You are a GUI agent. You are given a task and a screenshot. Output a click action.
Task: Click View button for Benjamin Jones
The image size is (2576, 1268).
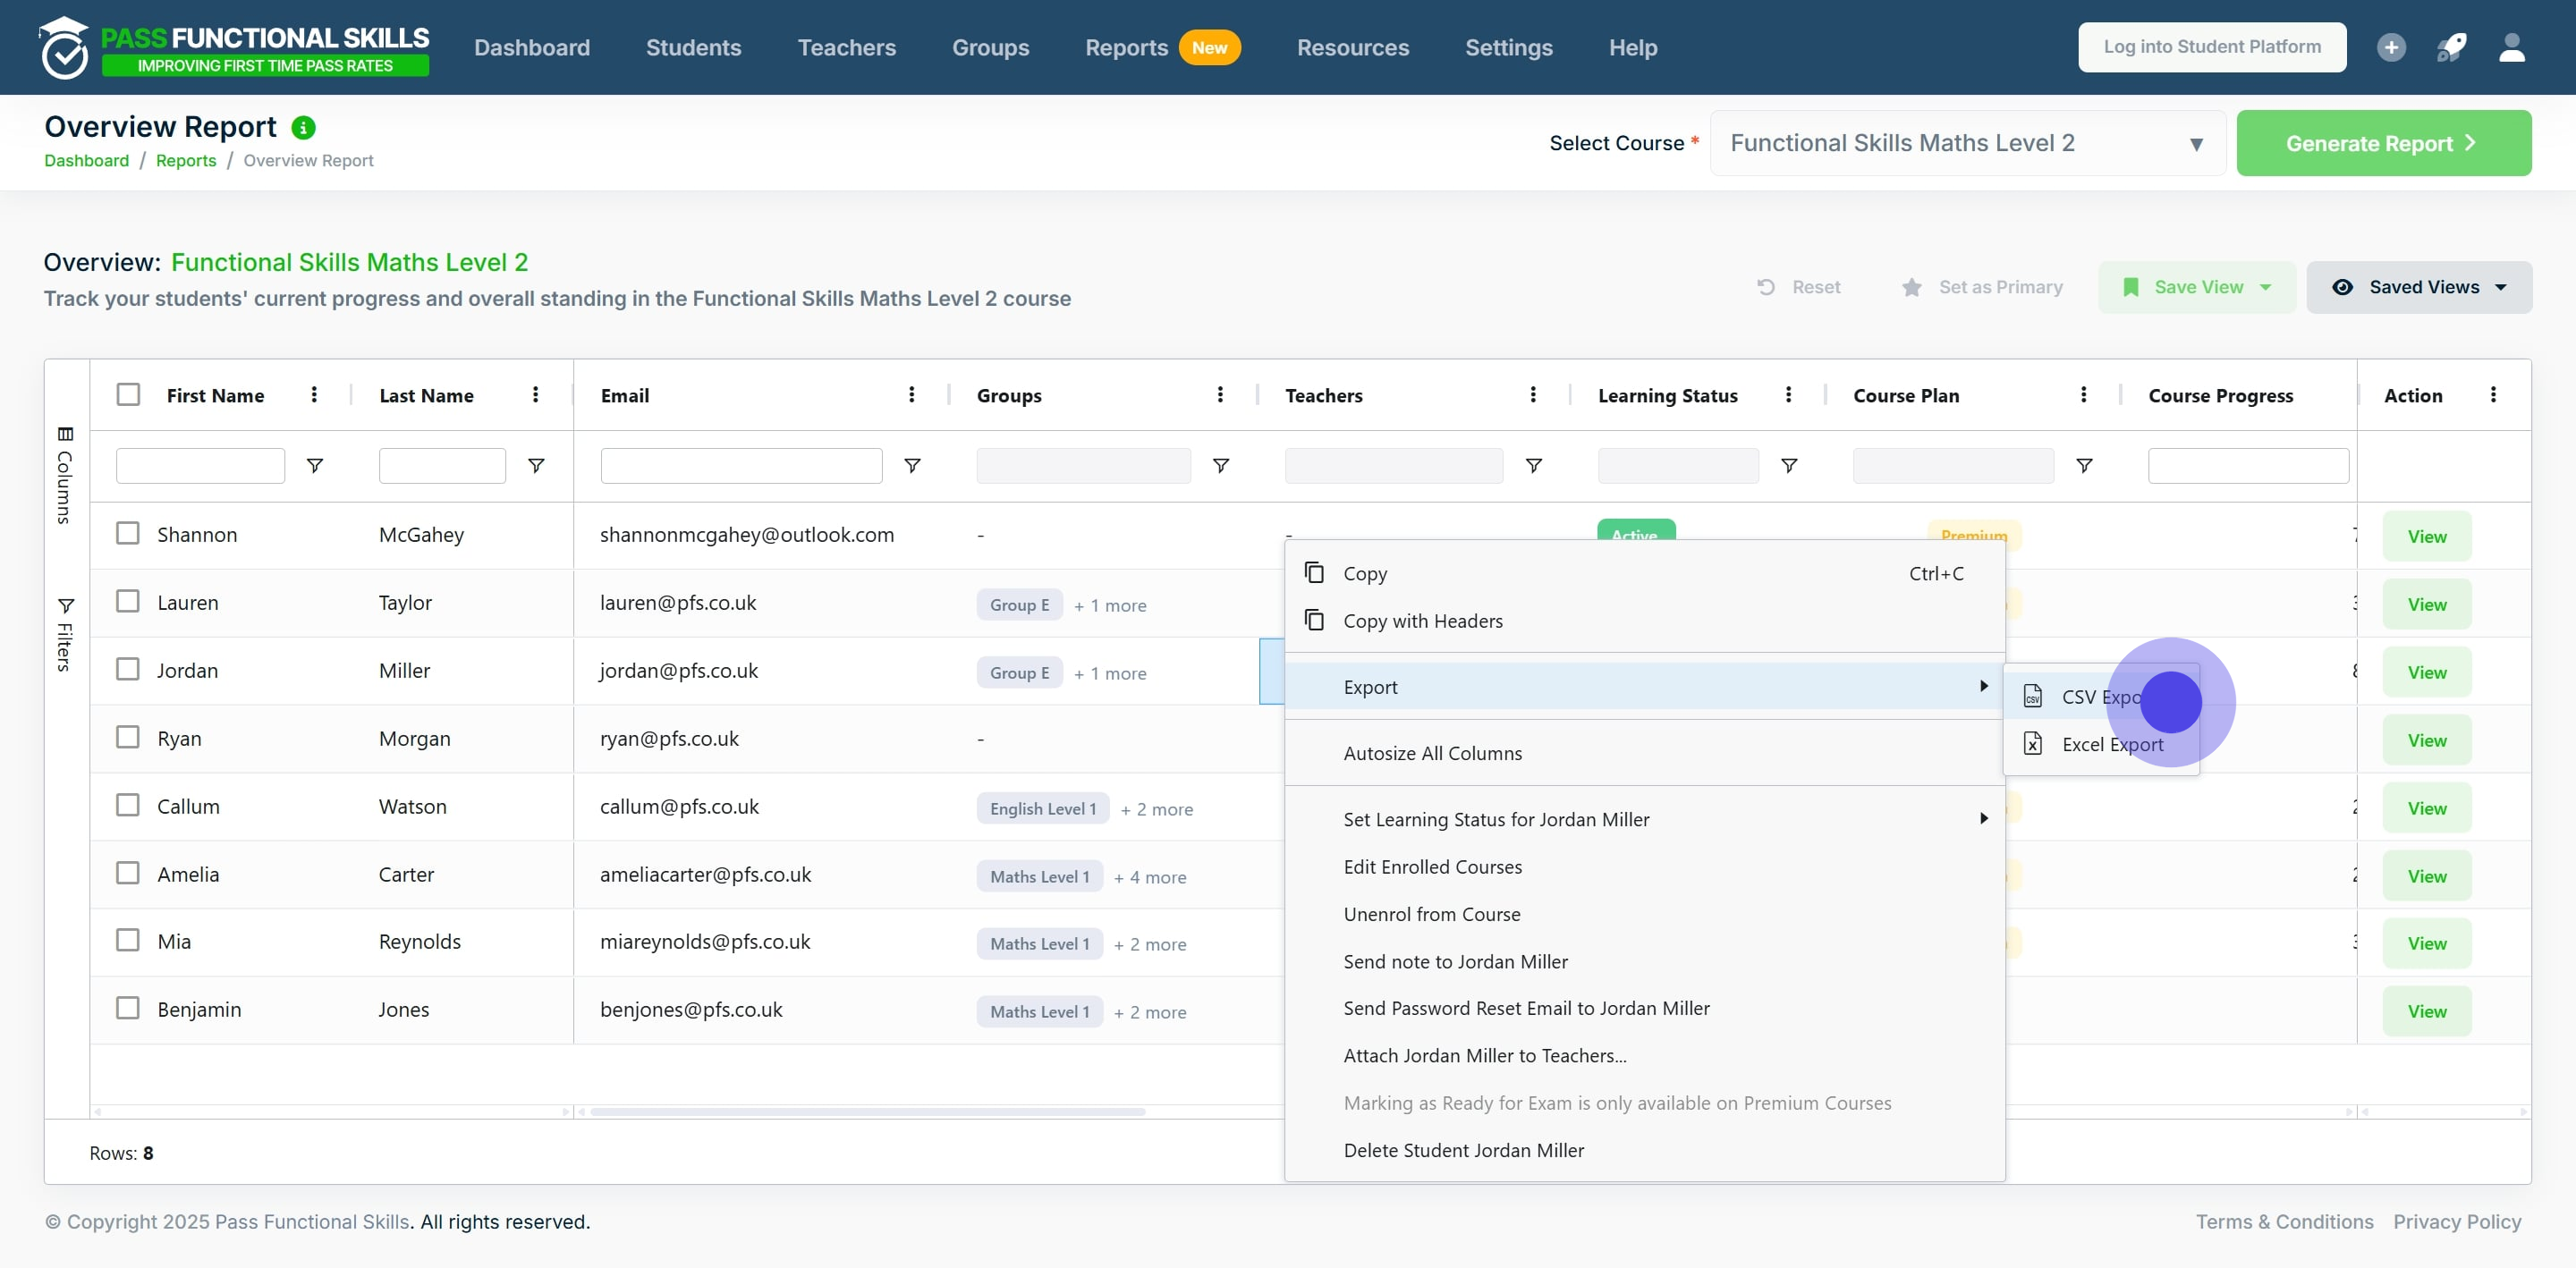tap(2426, 1011)
